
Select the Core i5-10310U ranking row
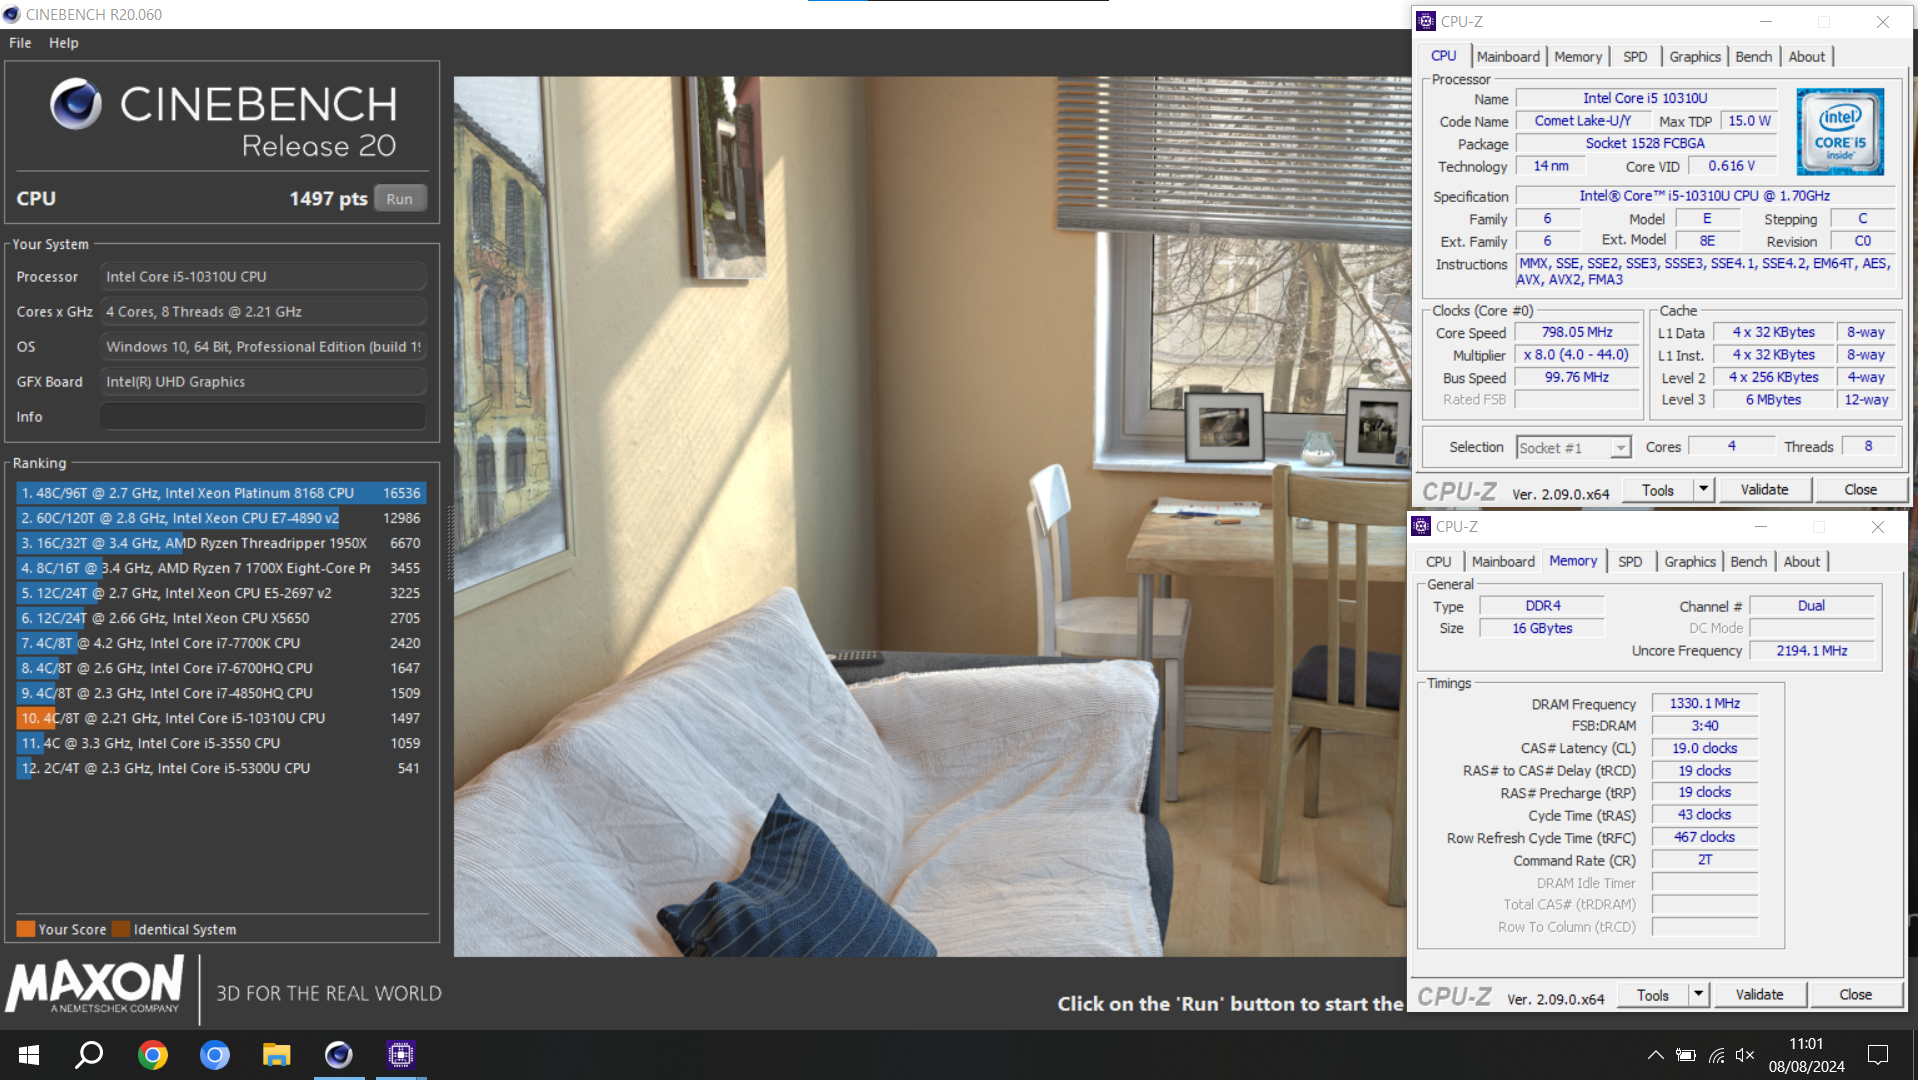222,718
